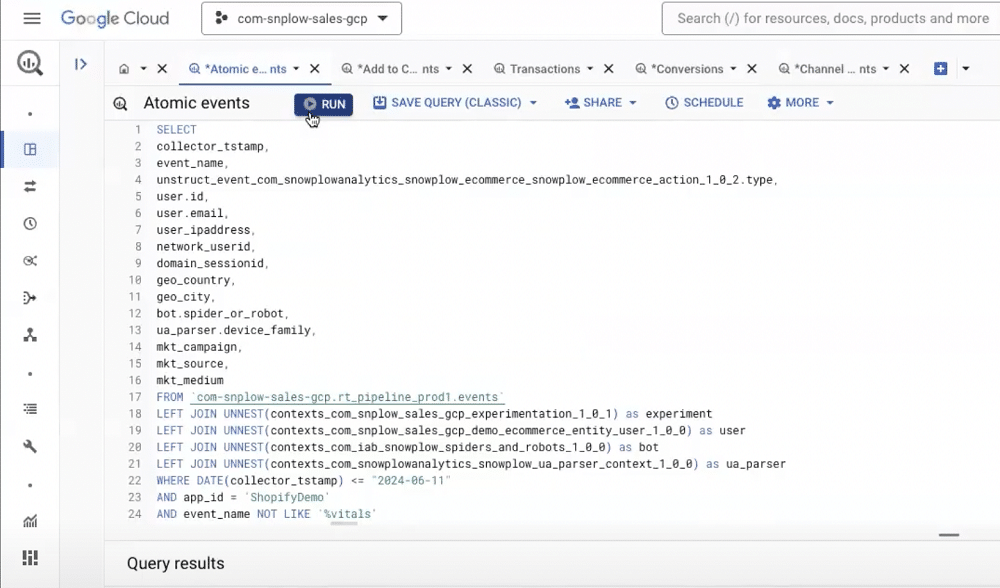Open the Dataform sidebar icon
Image resolution: width=1000 pixels, height=588 pixels.
(x=30, y=298)
